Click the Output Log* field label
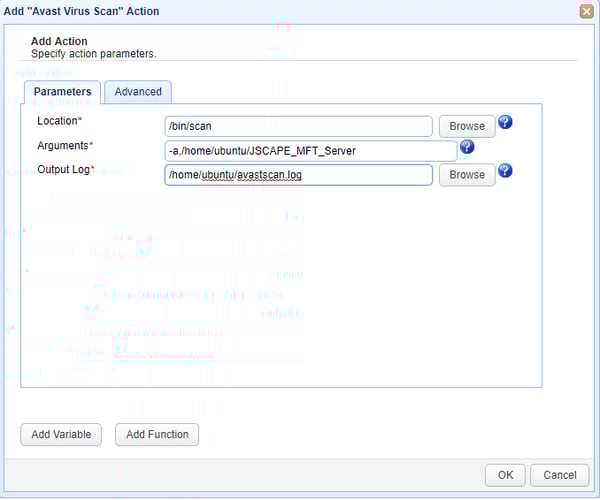The height and width of the screenshot is (500, 600). [66, 169]
